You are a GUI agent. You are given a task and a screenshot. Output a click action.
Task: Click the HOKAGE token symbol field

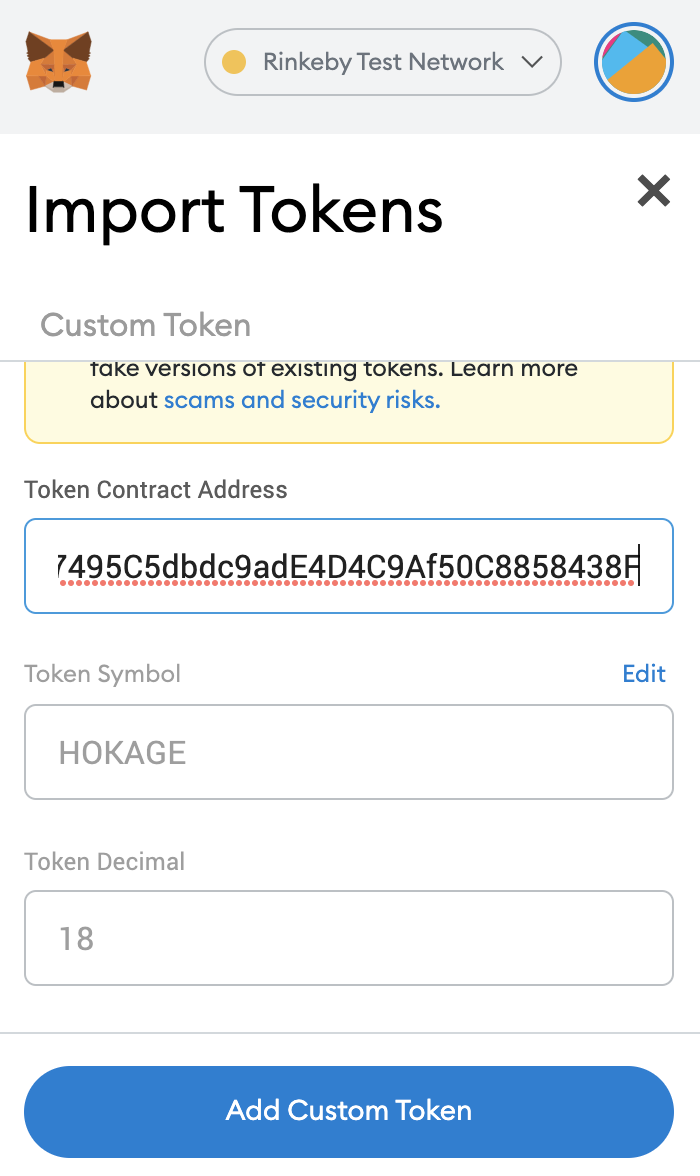pos(349,752)
